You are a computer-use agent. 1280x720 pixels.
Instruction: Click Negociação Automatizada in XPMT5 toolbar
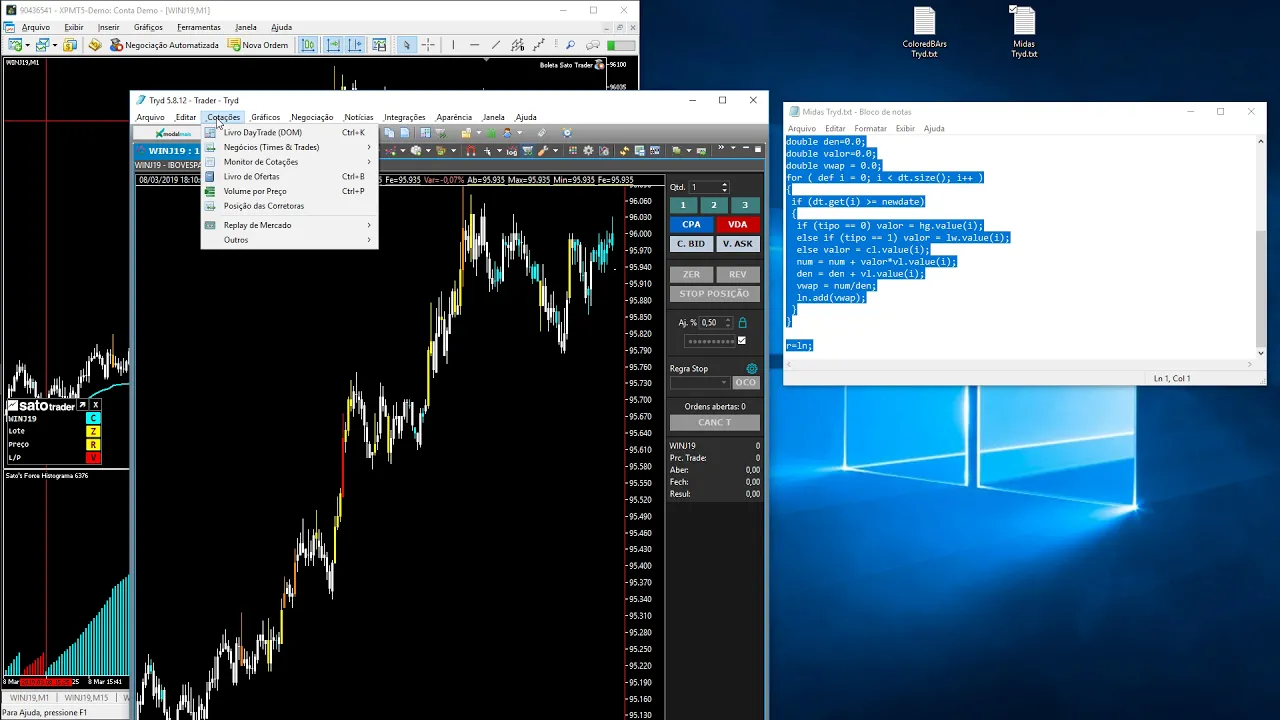point(164,45)
